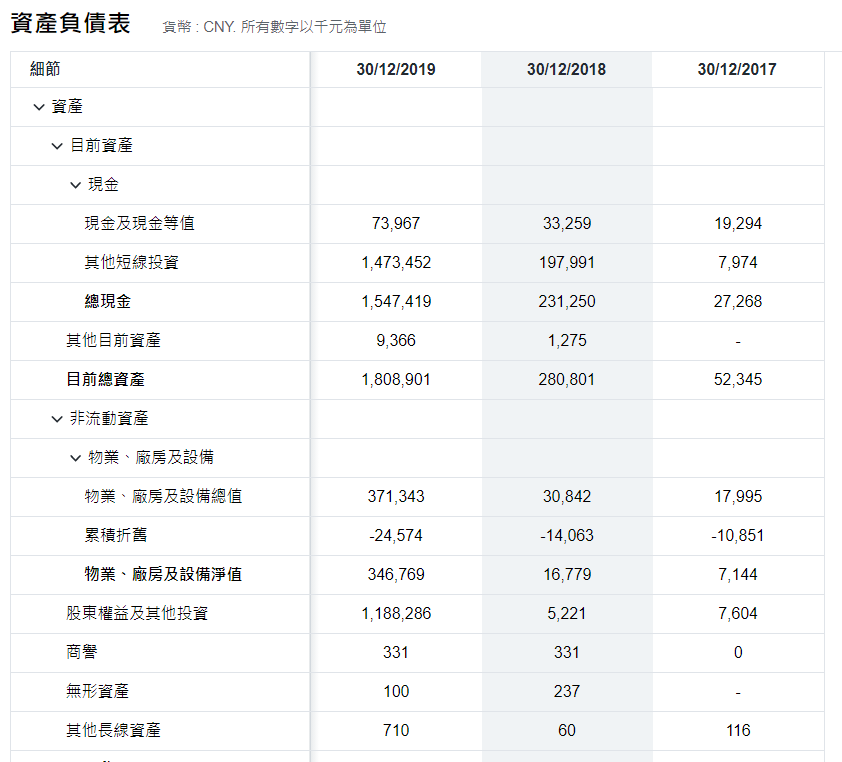Click the value -24,574
Viewport: 842px width, 762px height.
click(x=396, y=535)
